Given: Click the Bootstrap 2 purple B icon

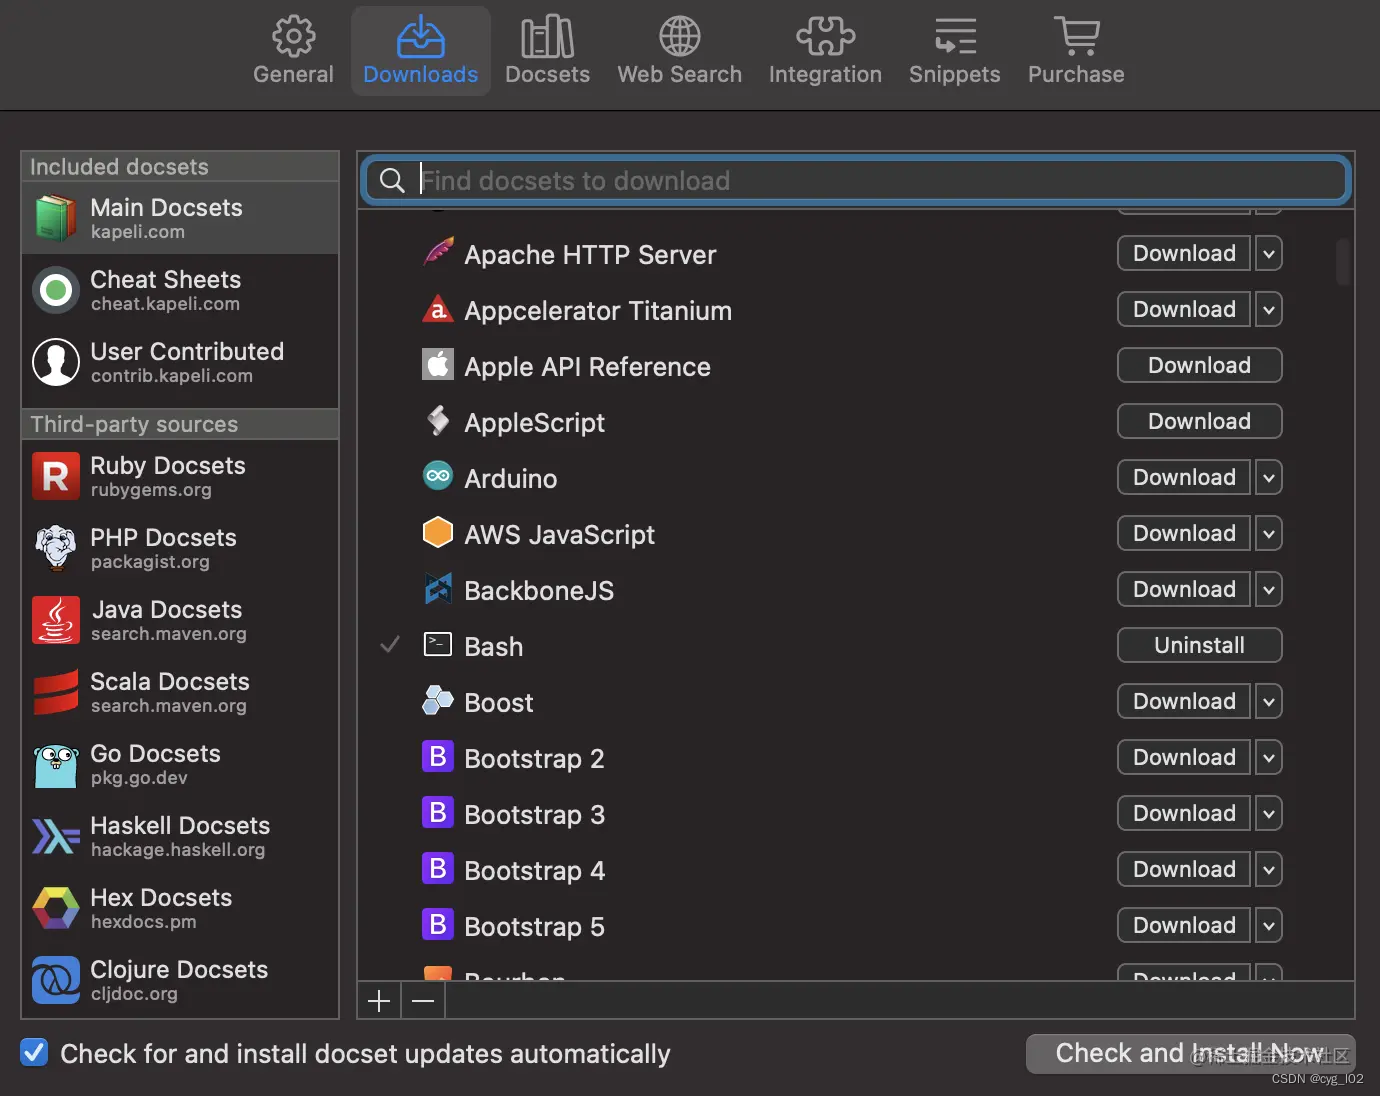Looking at the screenshot, I should point(438,756).
